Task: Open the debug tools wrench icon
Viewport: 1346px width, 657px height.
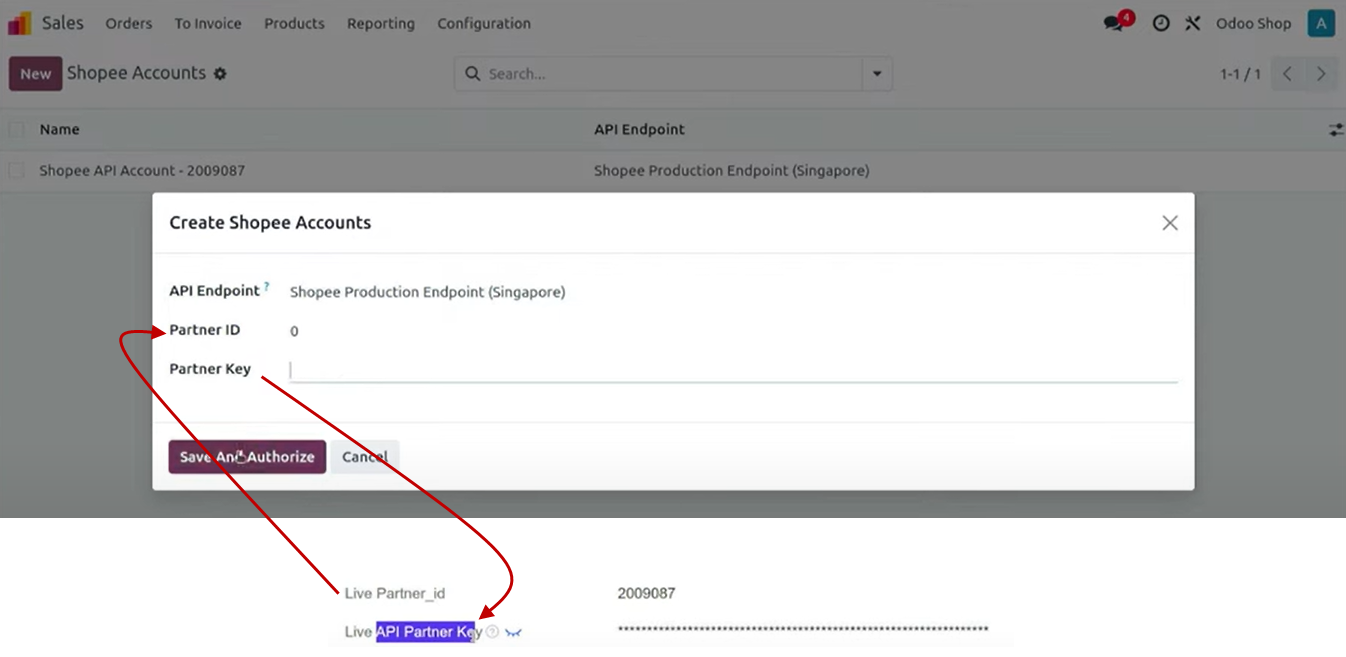Action: pos(1192,23)
